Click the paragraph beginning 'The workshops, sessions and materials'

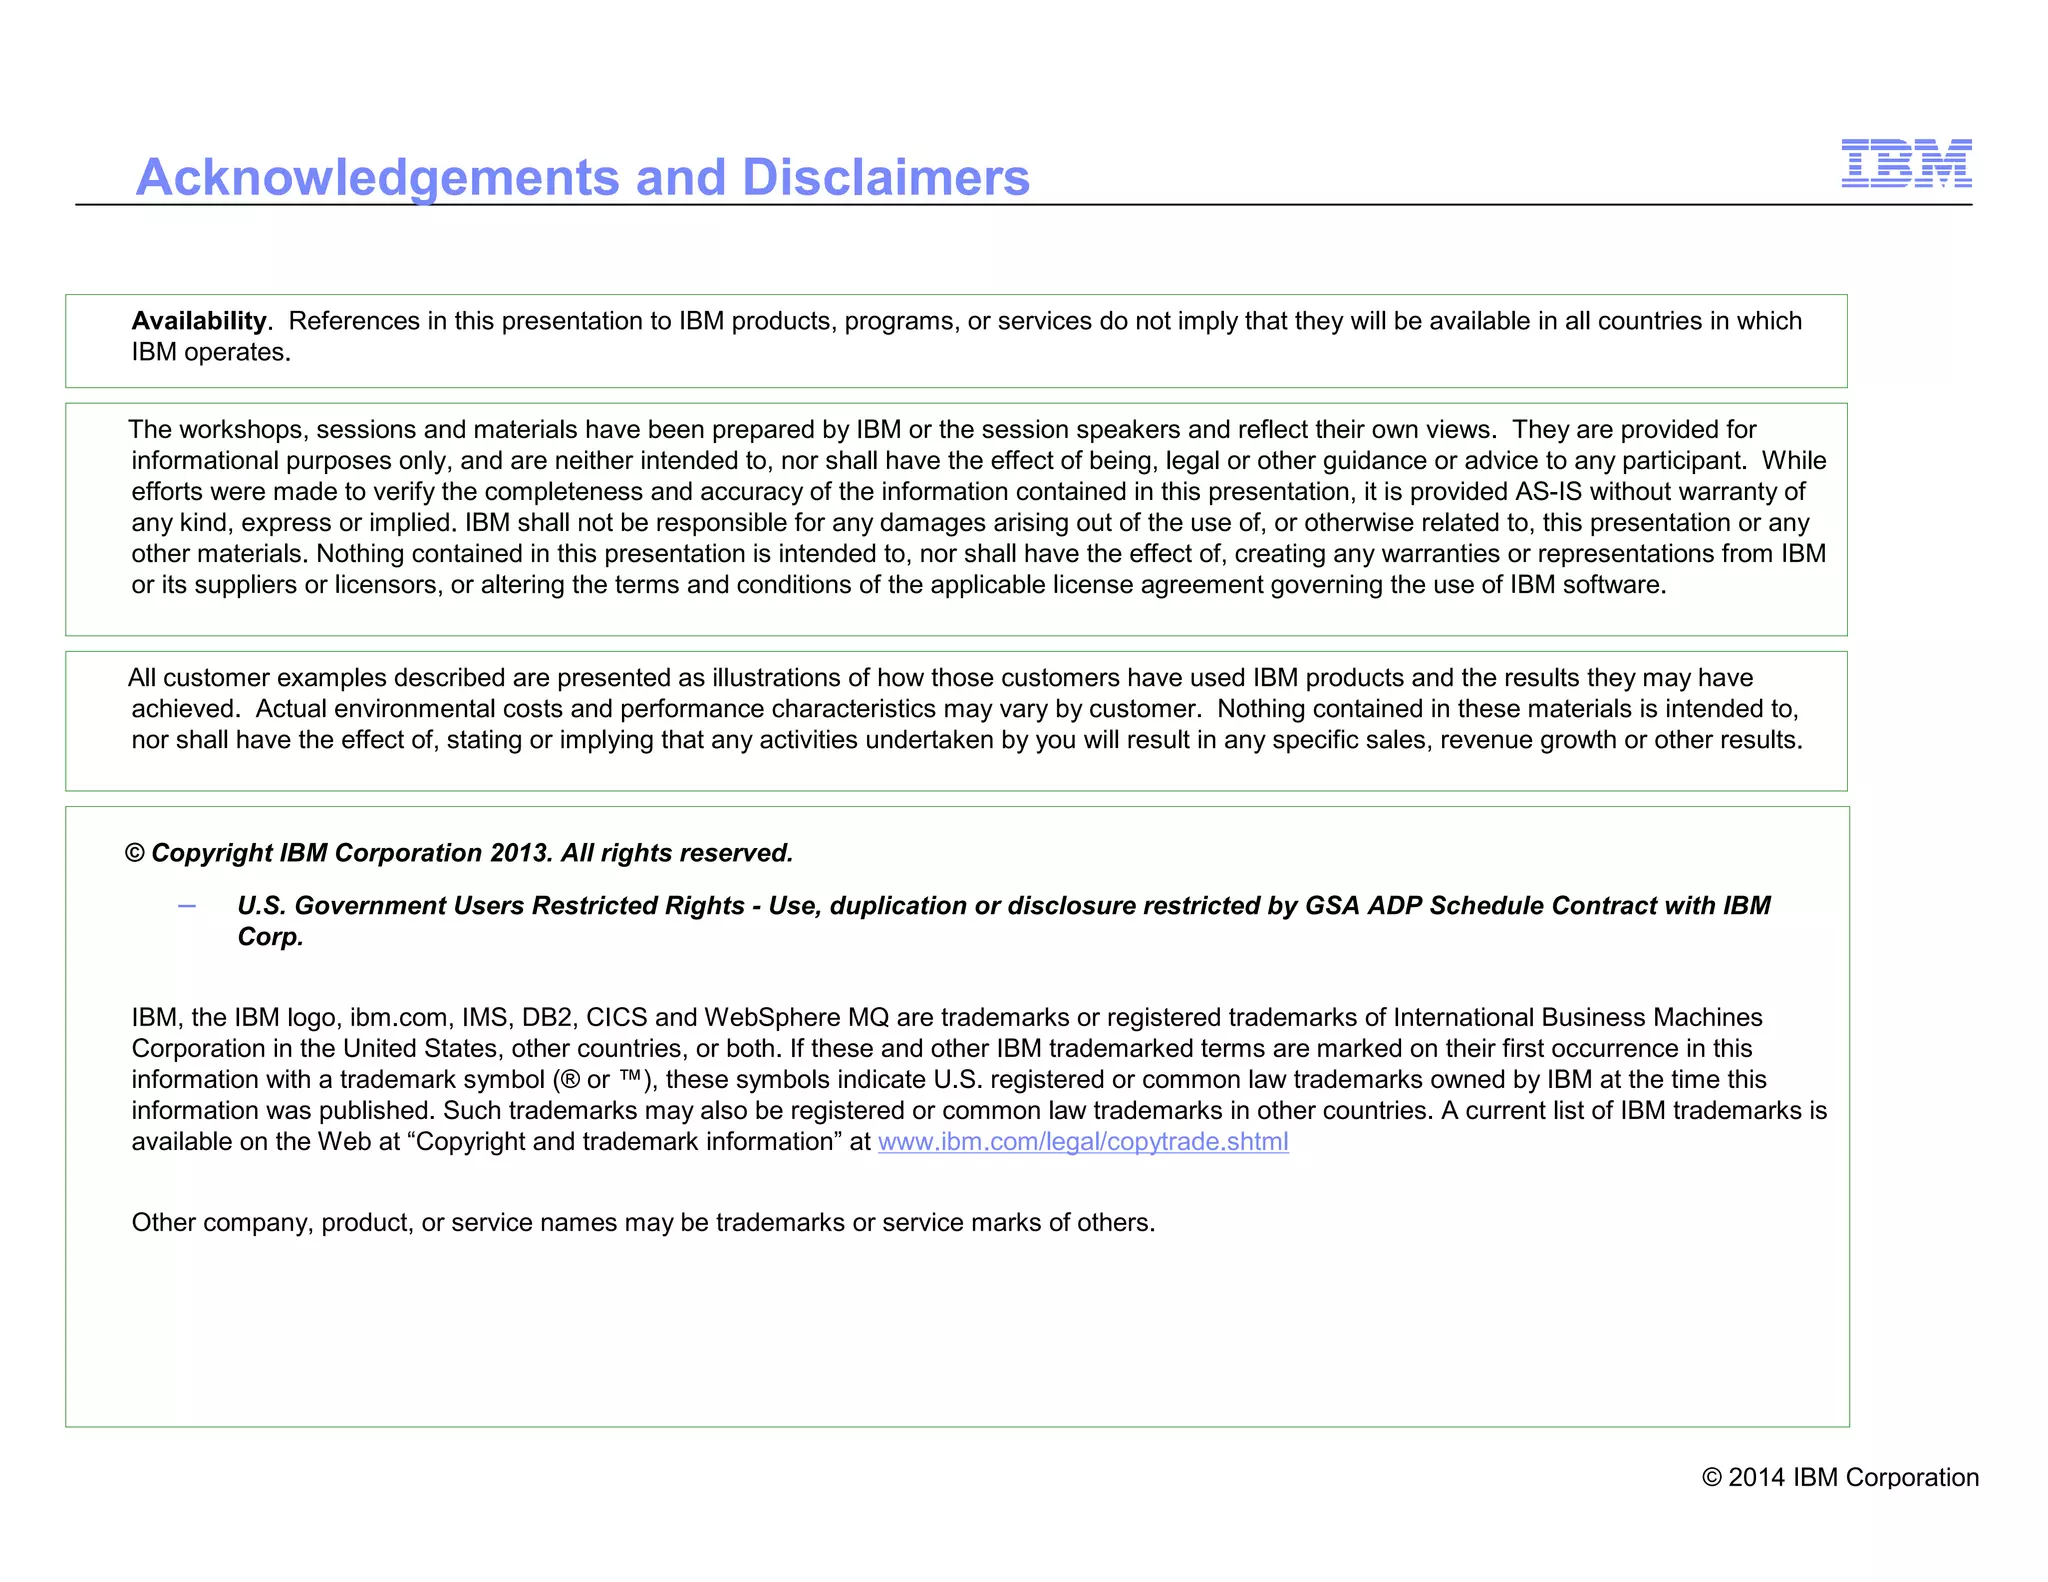pos(978,507)
